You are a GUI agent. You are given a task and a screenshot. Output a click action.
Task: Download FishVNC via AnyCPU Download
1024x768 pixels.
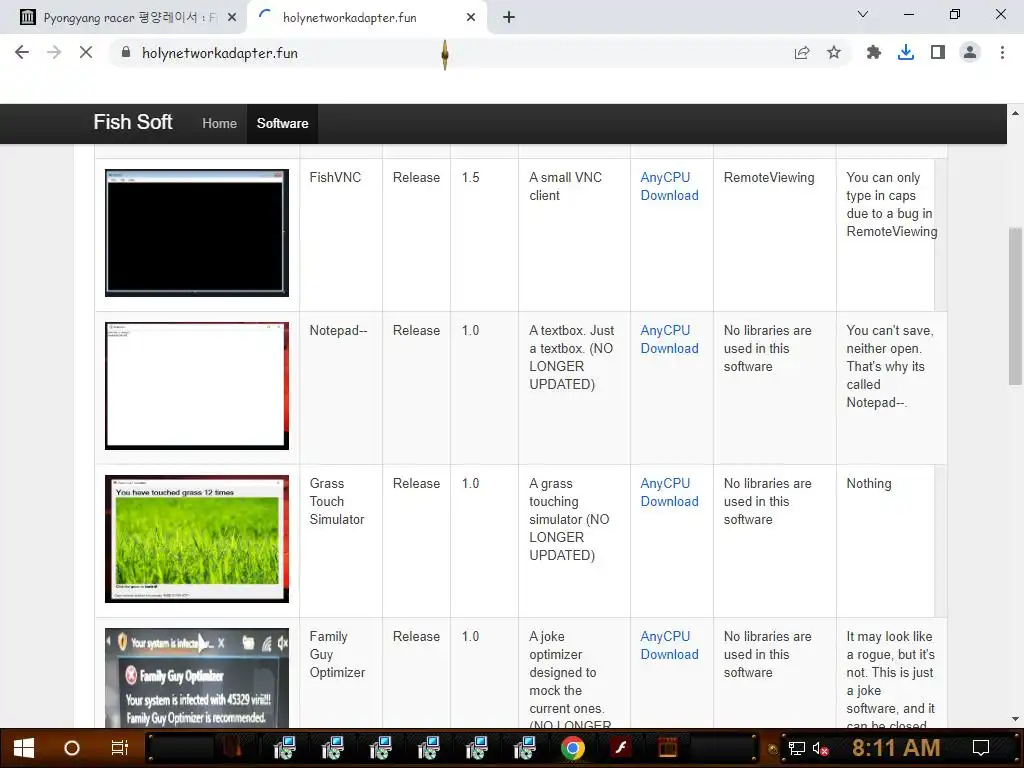pyautogui.click(x=669, y=186)
